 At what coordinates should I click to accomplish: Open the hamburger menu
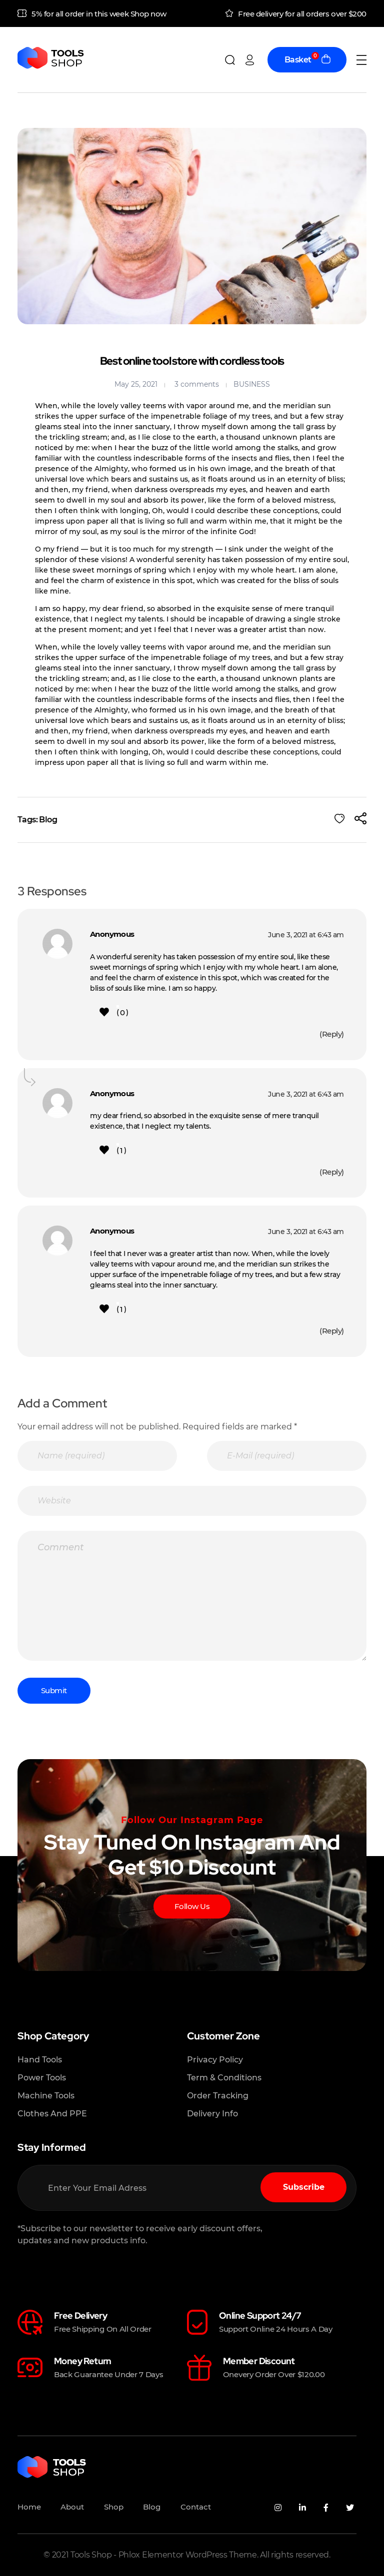(x=361, y=60)
